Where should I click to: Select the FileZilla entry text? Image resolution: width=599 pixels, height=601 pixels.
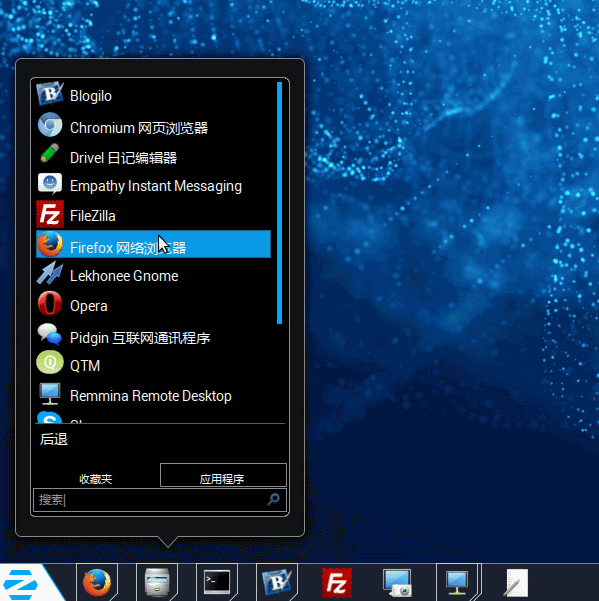tap(93, 216)
